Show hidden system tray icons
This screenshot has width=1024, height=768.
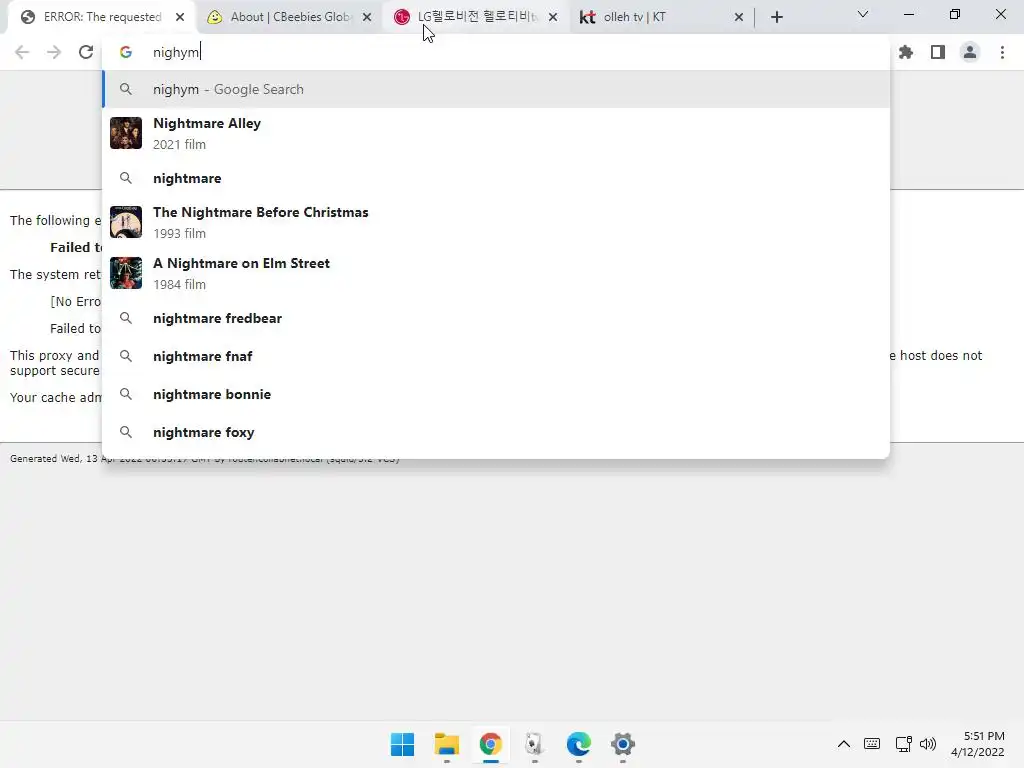coord(844,744)
